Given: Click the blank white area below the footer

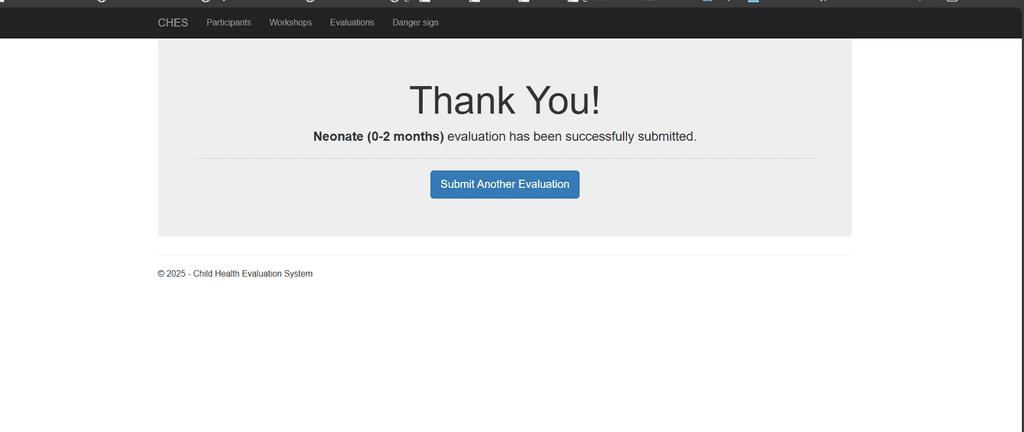Looking at the screenshot, I should (504, 350).
